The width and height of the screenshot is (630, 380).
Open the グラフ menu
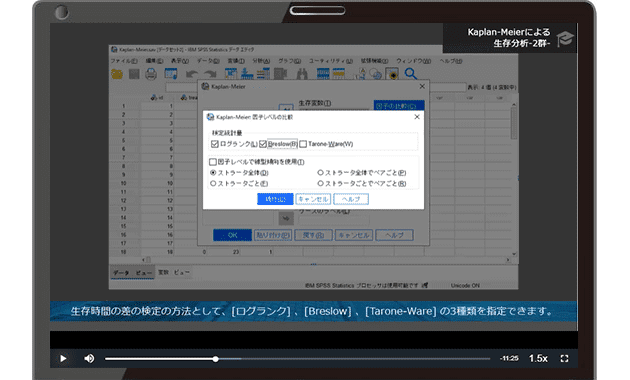pyautogui.click(x=290, y=61)
